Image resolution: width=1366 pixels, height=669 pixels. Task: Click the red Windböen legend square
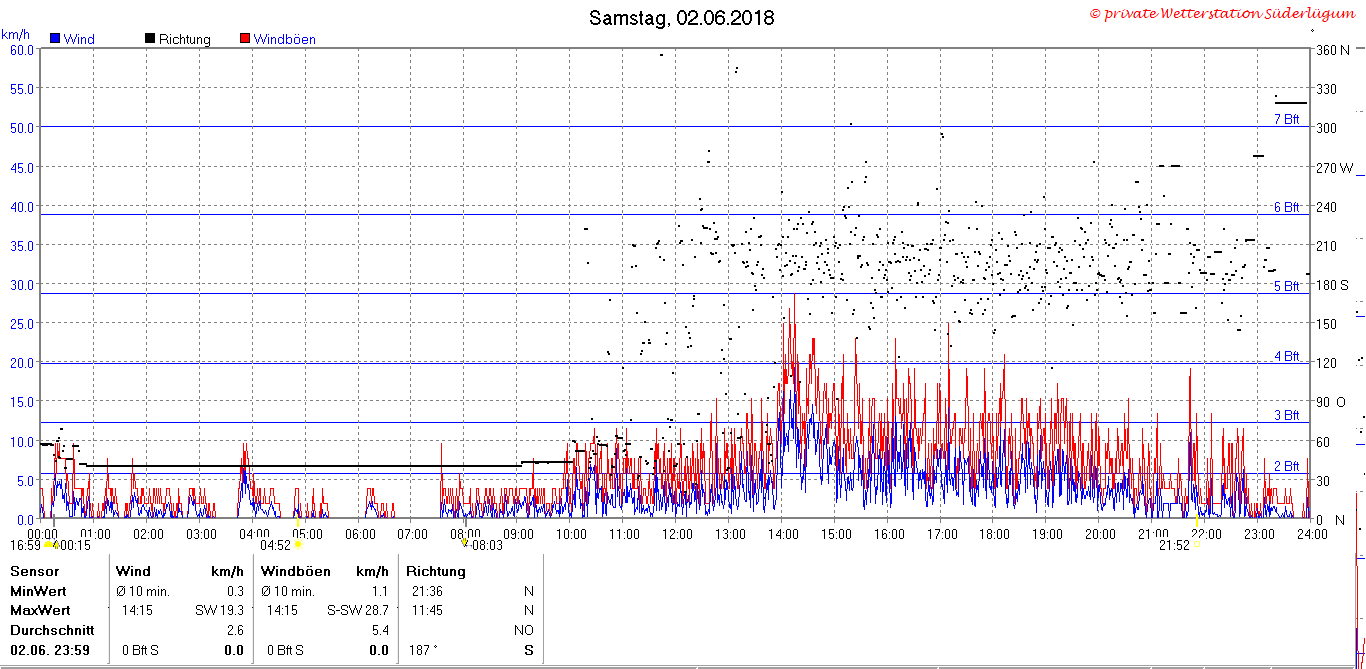coord(245,39)
